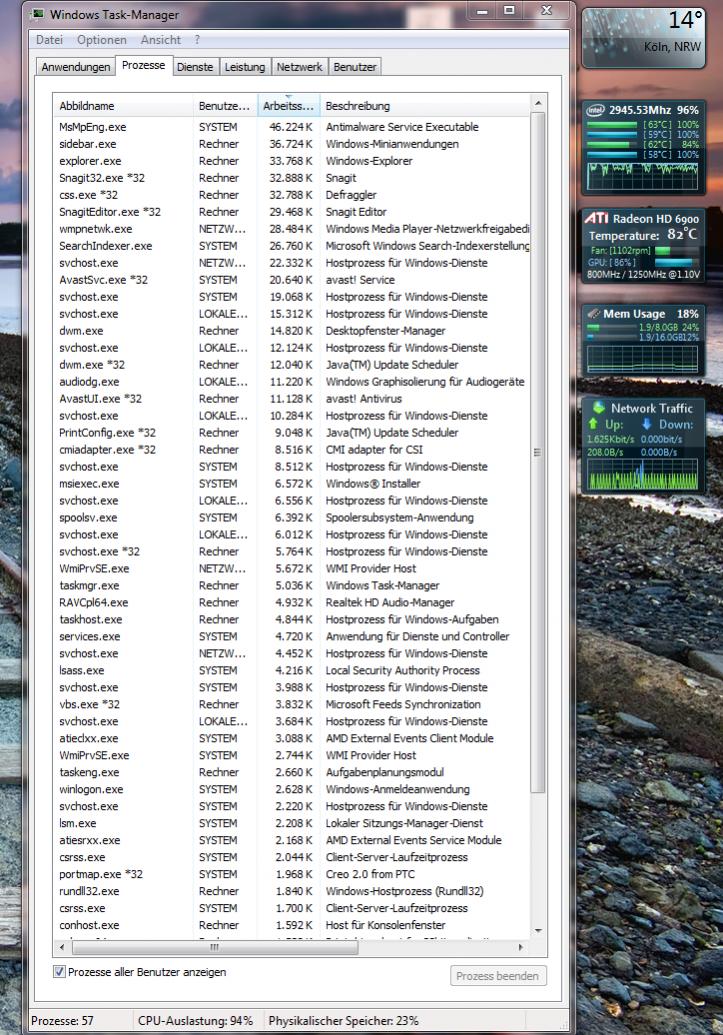Select the cmiadapter.exe *32 process
This screenshot has height=1035, width=723.
[292, 450]
